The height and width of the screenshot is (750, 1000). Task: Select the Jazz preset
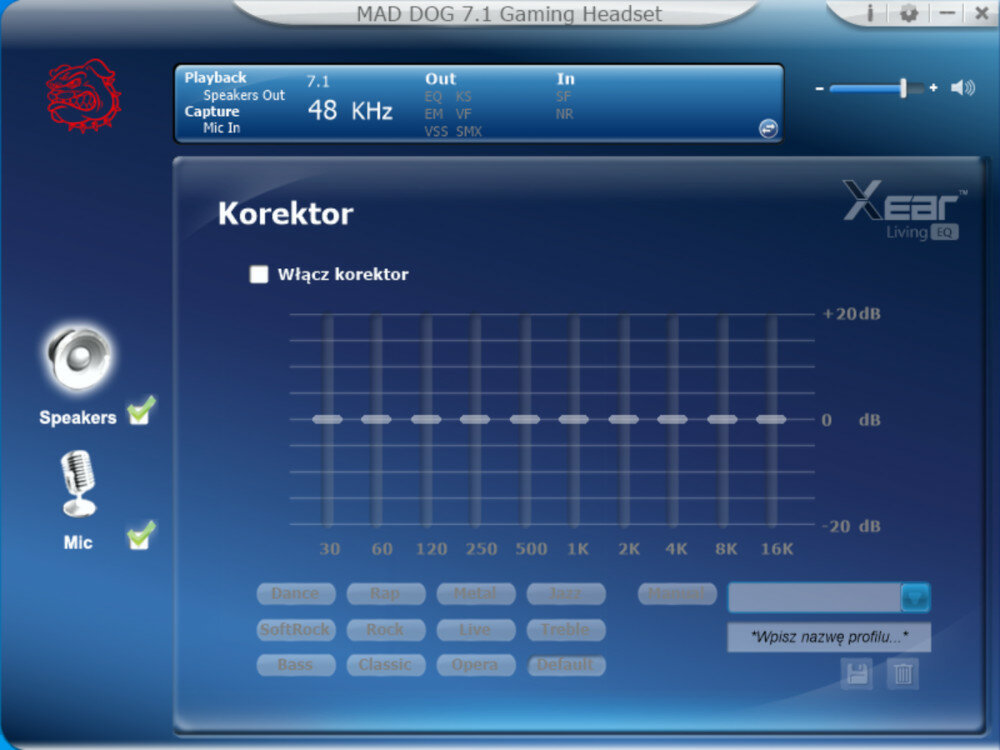pos(566,594)
